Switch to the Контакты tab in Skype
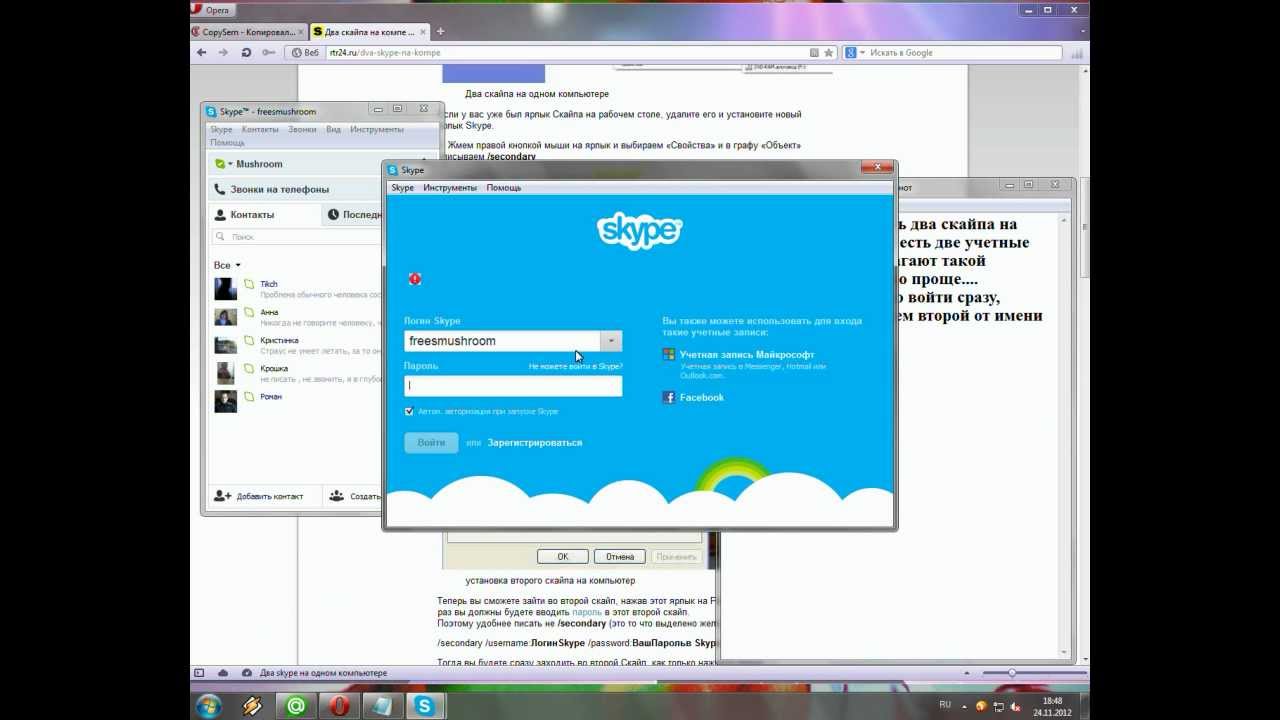1280x720 pixels. (x=265, y=214)
